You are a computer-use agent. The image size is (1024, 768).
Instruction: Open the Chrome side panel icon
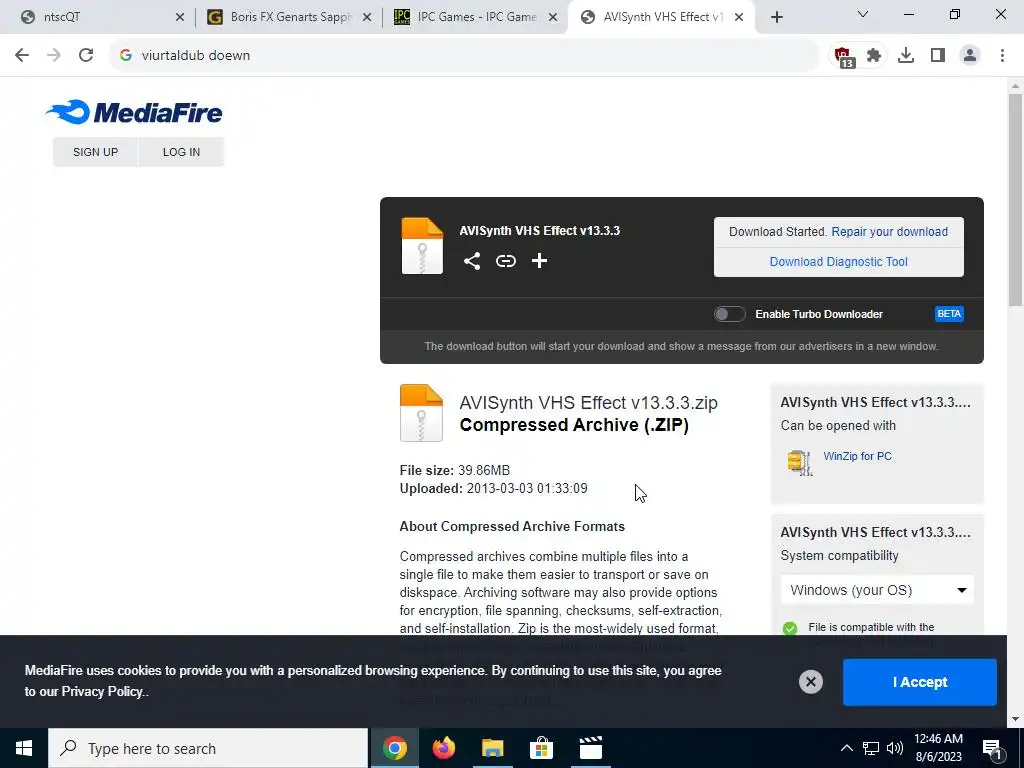(938, 56)
